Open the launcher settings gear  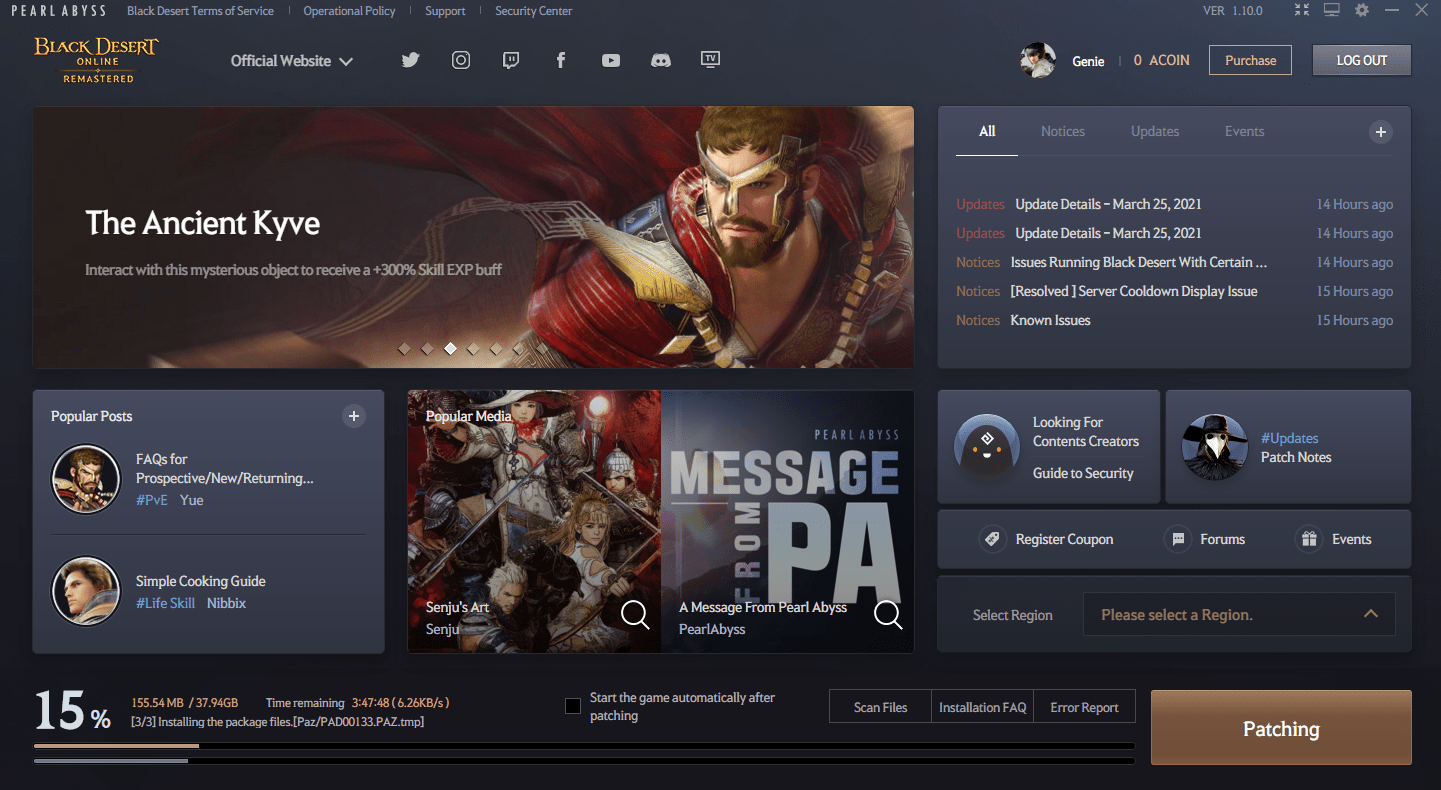click(1361, 10)
